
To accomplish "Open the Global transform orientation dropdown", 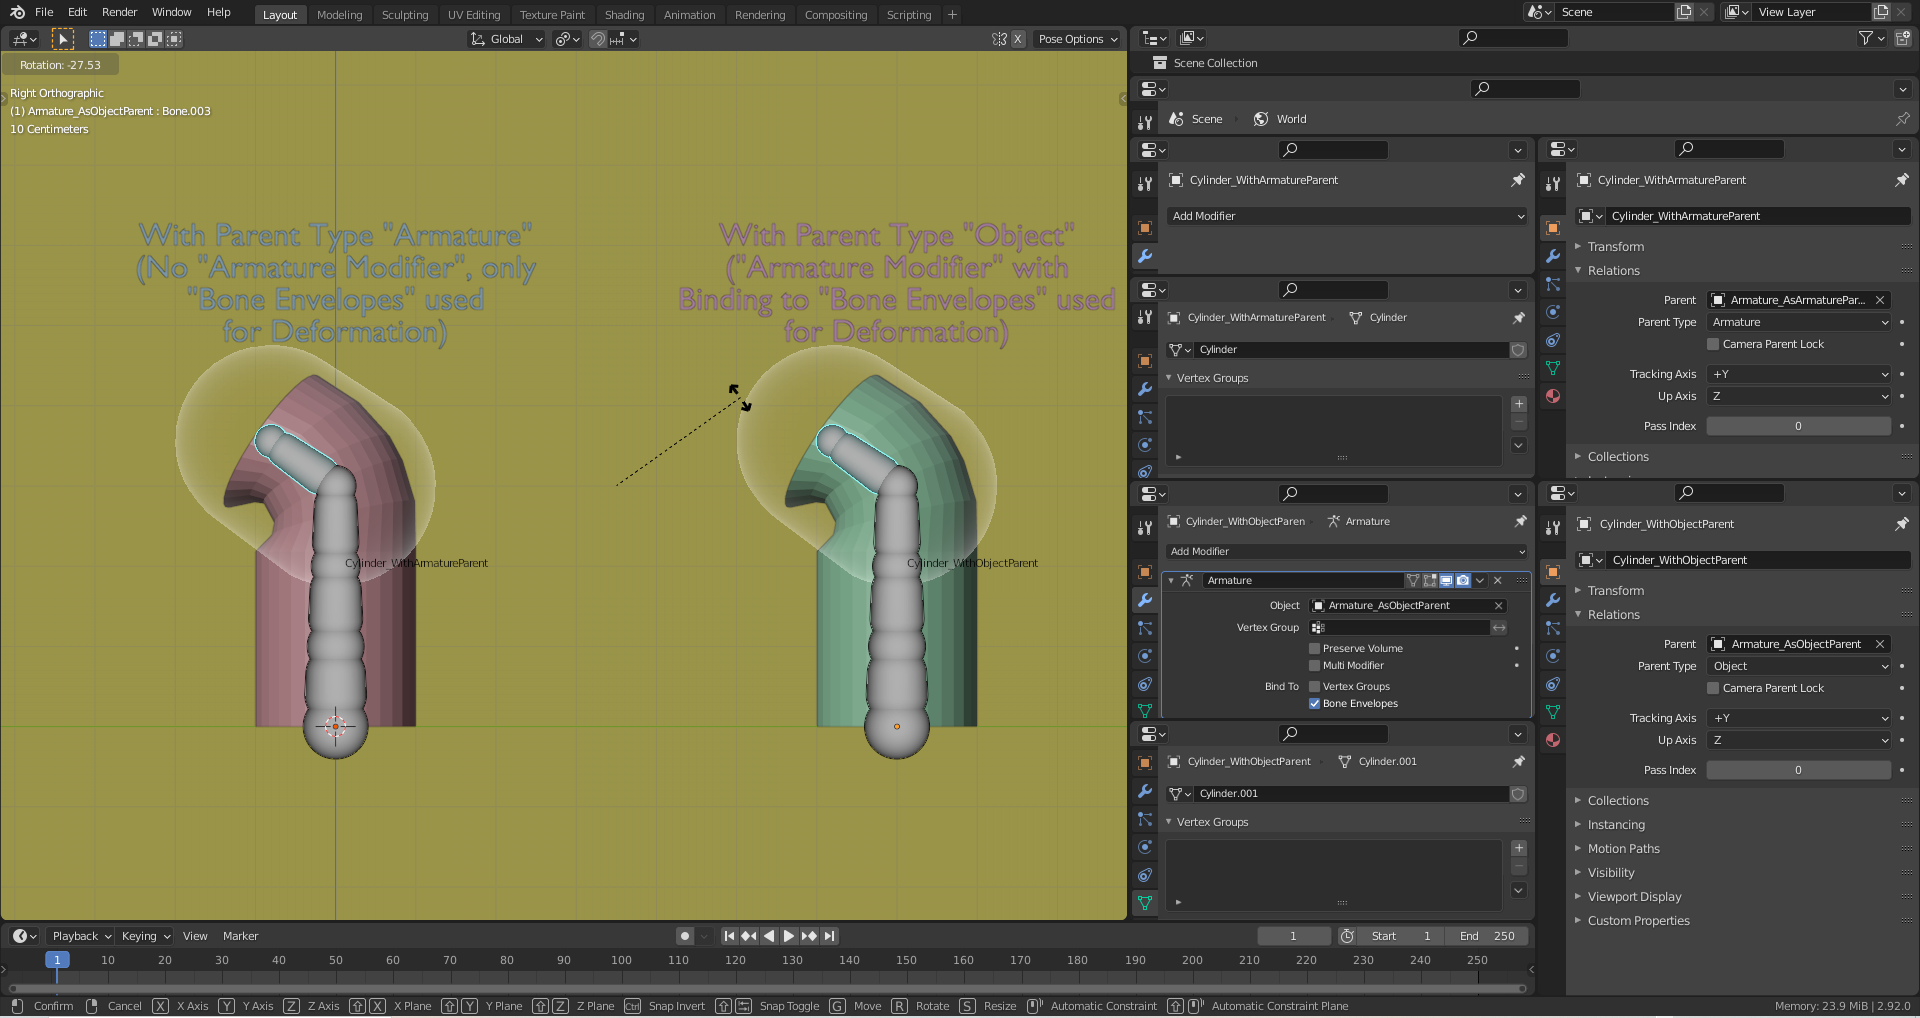I will 507,39.
